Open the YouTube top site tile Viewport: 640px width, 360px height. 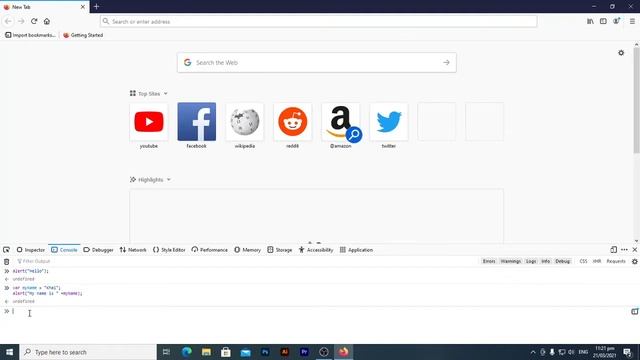click(x=149, y=122)
